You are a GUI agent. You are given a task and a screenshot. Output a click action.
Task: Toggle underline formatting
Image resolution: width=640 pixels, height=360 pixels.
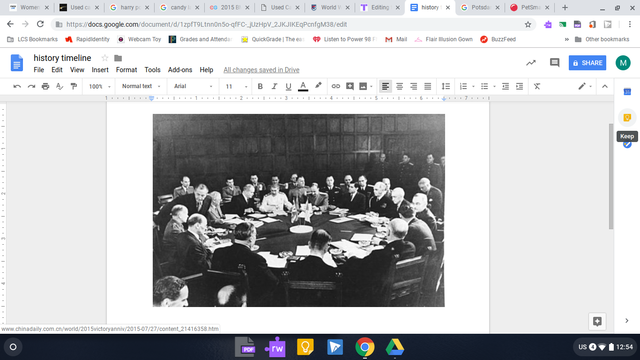click(x=288, y=86)
